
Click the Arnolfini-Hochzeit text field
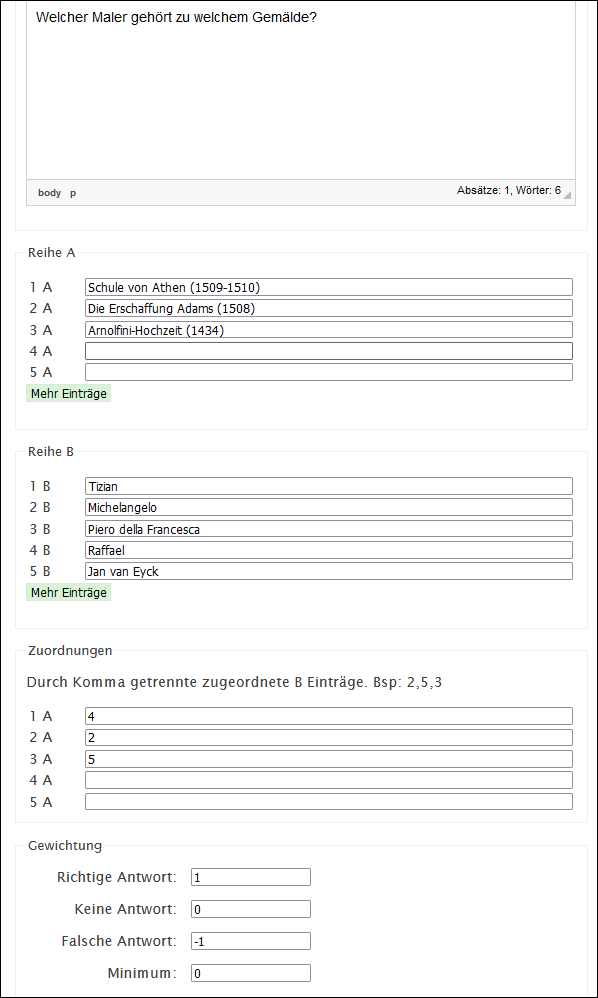click(x=329, y=330)
